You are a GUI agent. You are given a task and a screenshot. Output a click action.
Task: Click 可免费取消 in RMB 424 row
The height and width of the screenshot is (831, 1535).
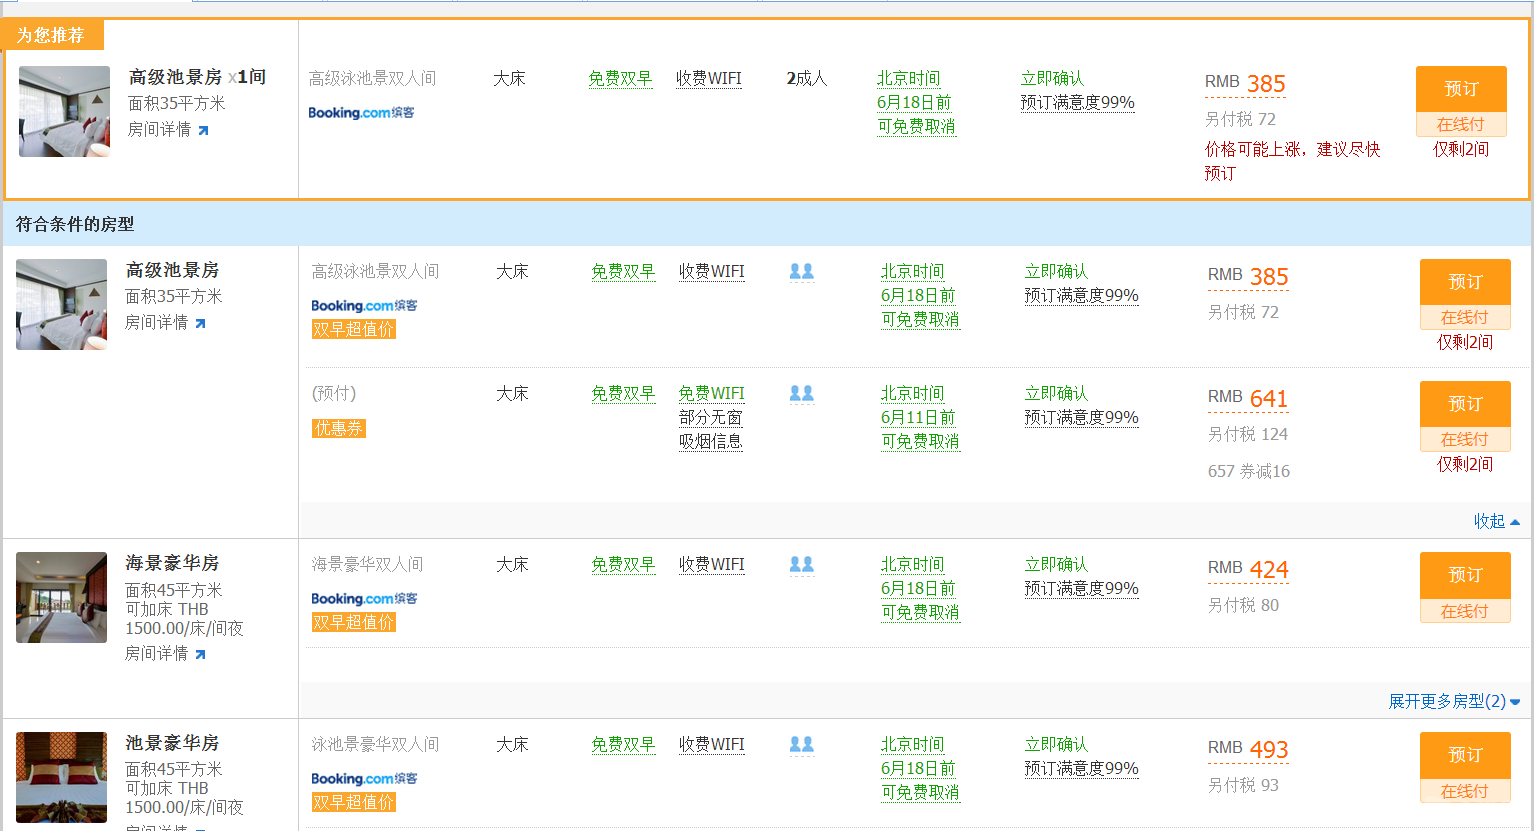pos(920,612)
